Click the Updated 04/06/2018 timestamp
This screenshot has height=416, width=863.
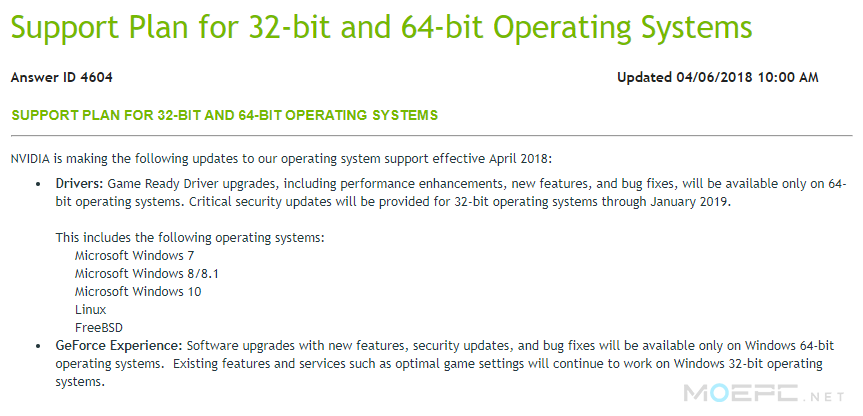click(x=718, y=78)
